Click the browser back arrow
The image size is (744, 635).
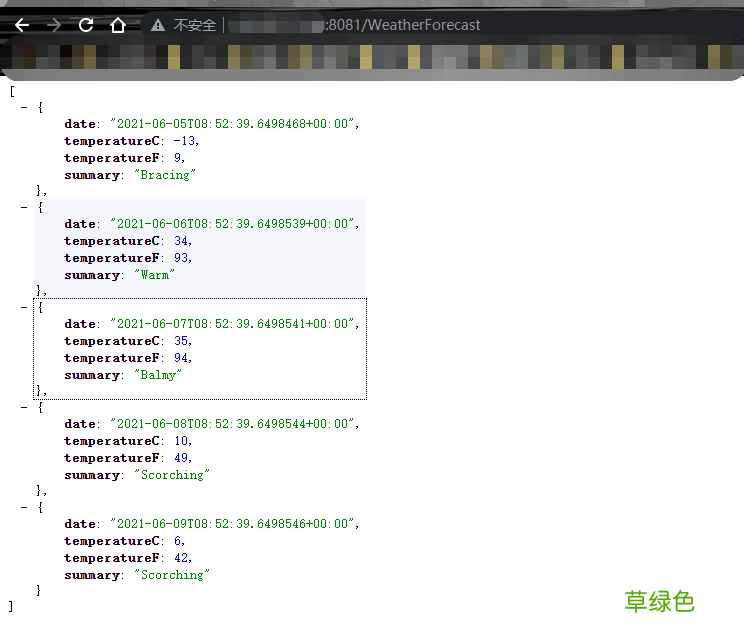click(x=22, y=25)
